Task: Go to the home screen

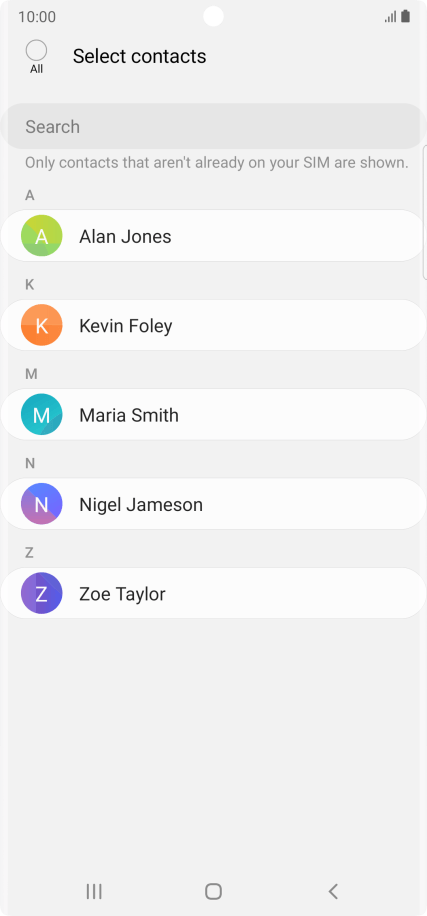Action: click(x=213, y=891)
